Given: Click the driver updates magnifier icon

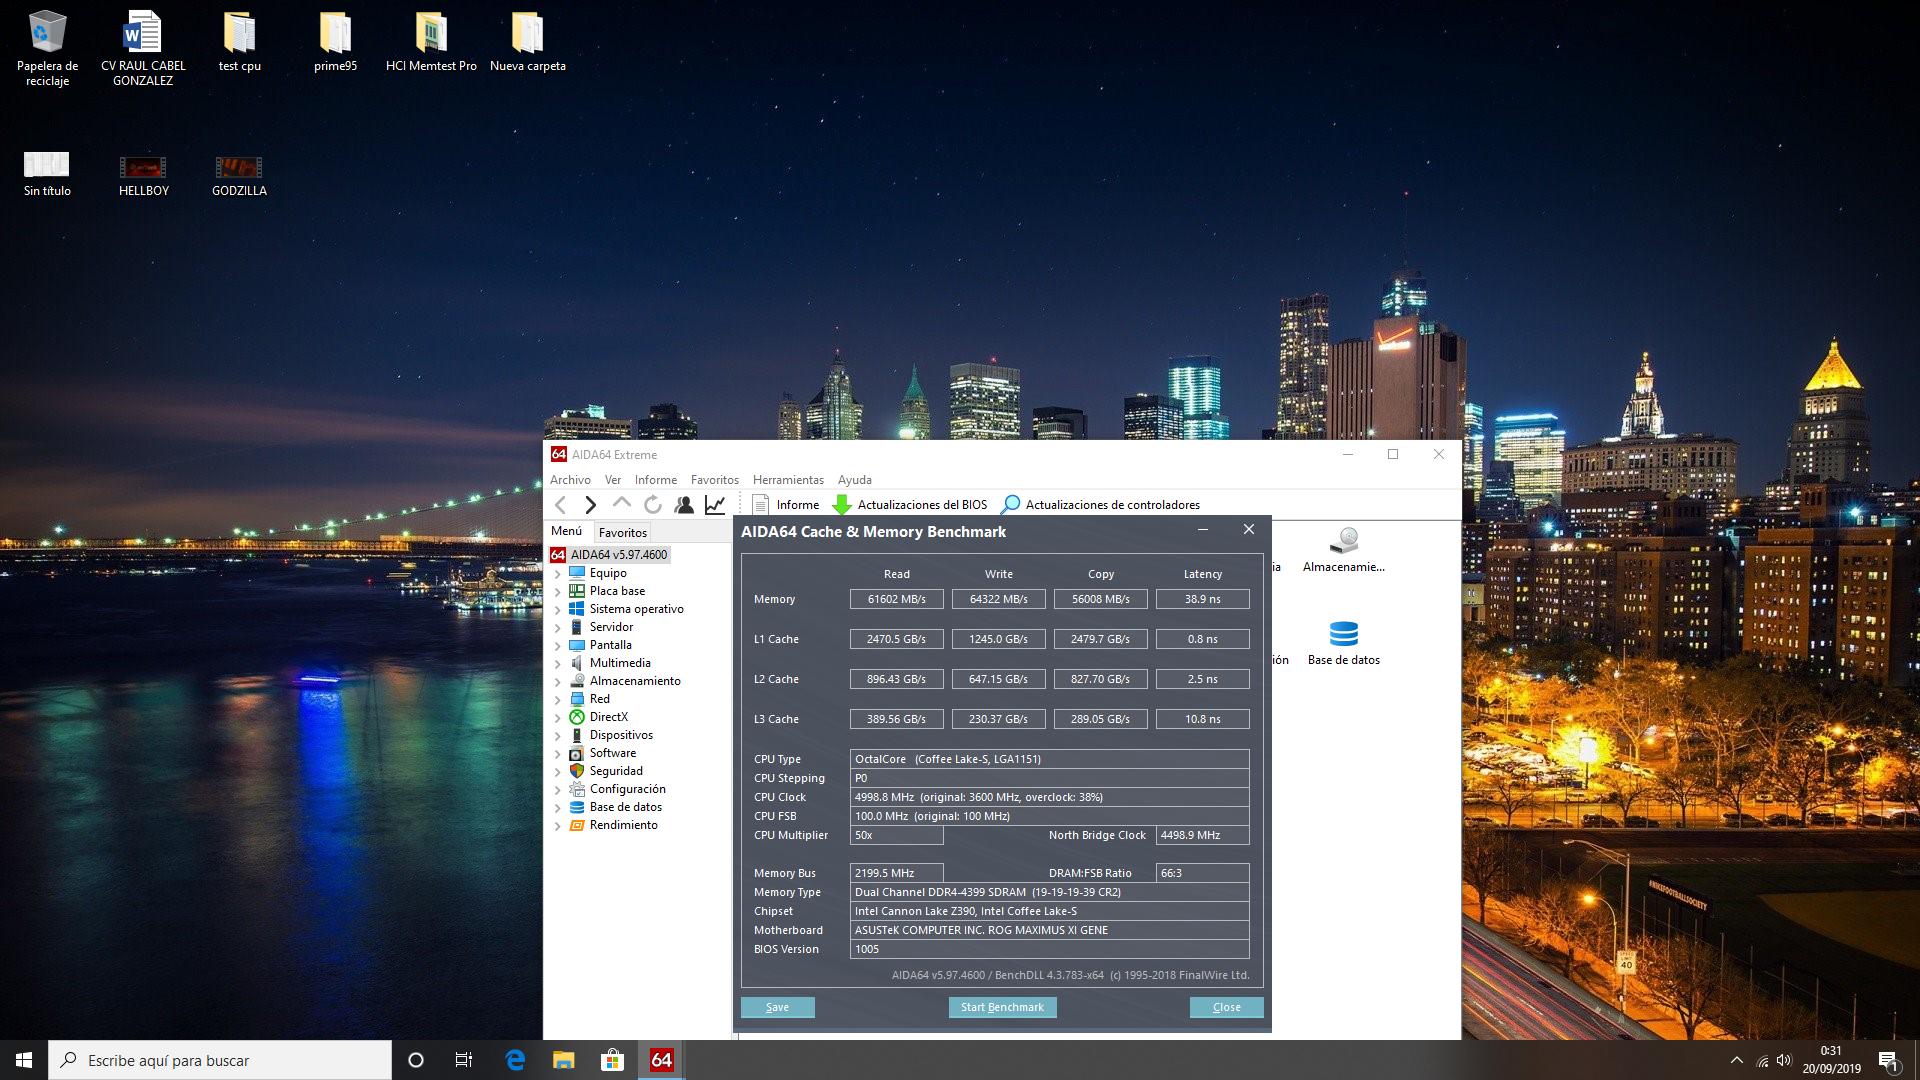Looking at the screenshot, I should coord(1011,505).
